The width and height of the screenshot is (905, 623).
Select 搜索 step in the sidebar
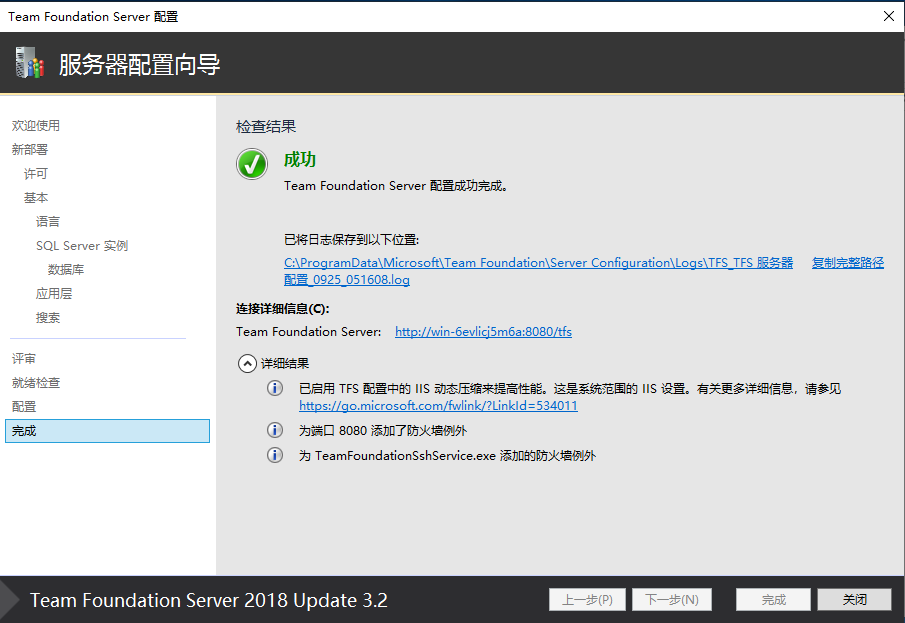click(x=48, y=318)
